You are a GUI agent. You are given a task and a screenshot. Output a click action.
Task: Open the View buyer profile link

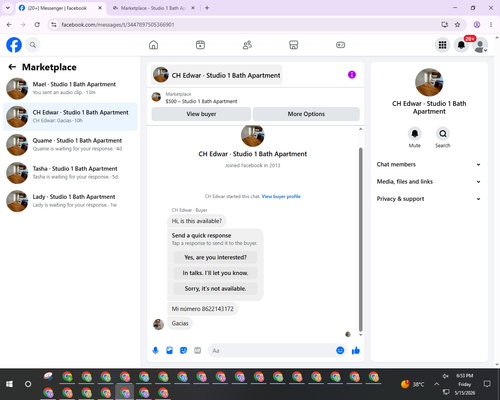click(x=281, y=196)
